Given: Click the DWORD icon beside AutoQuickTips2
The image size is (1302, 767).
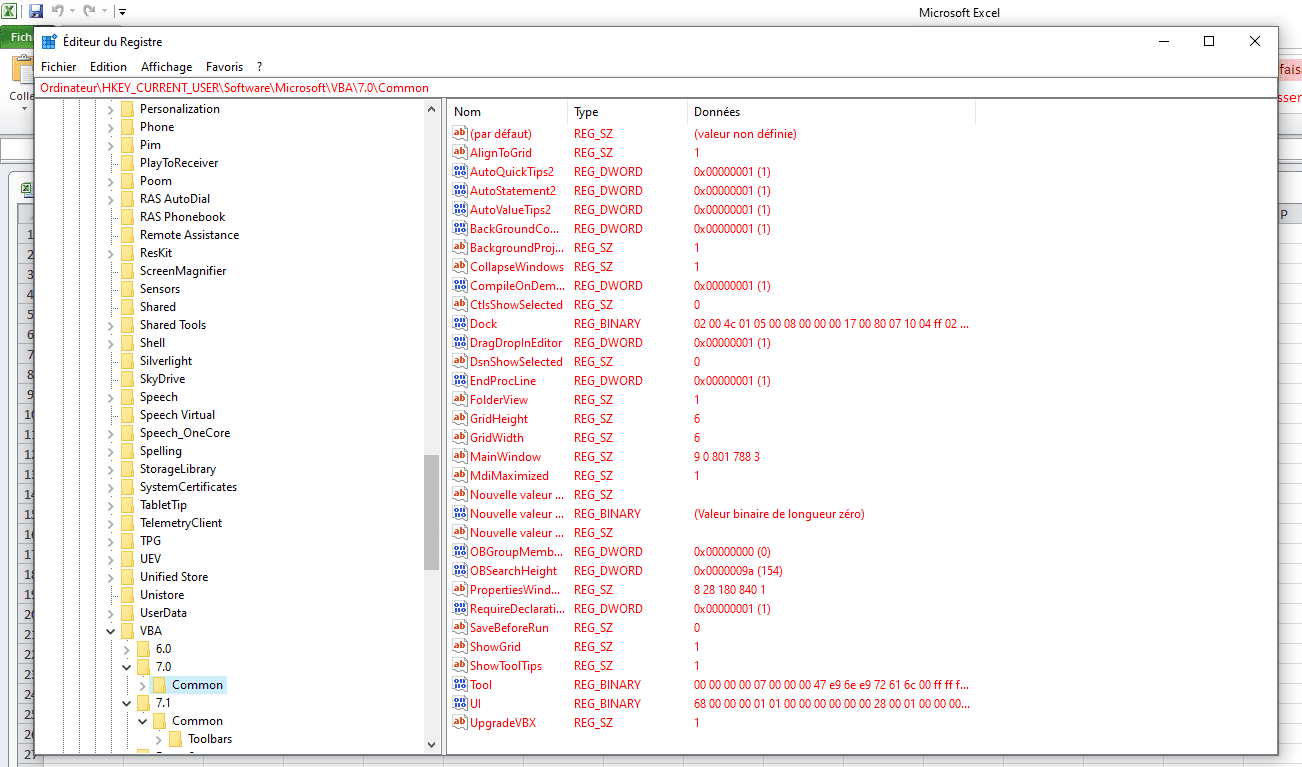Looking at the screenshot, I should (x=460, y=172).
